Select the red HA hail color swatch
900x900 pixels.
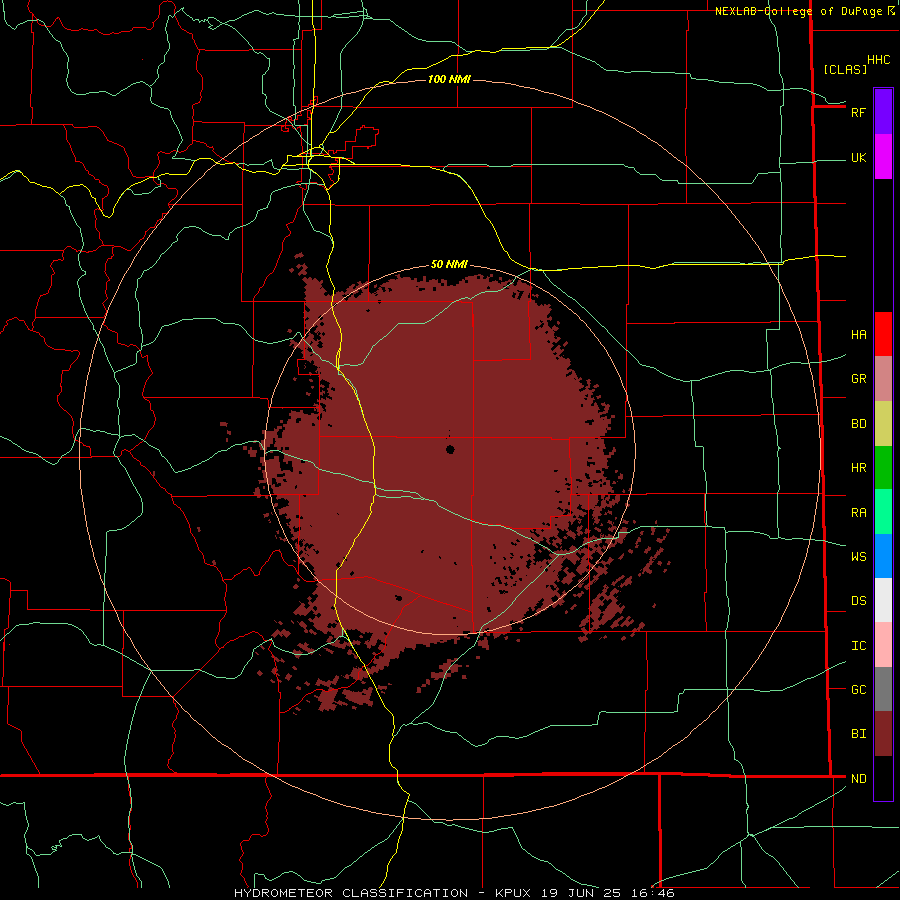(883, 334)
